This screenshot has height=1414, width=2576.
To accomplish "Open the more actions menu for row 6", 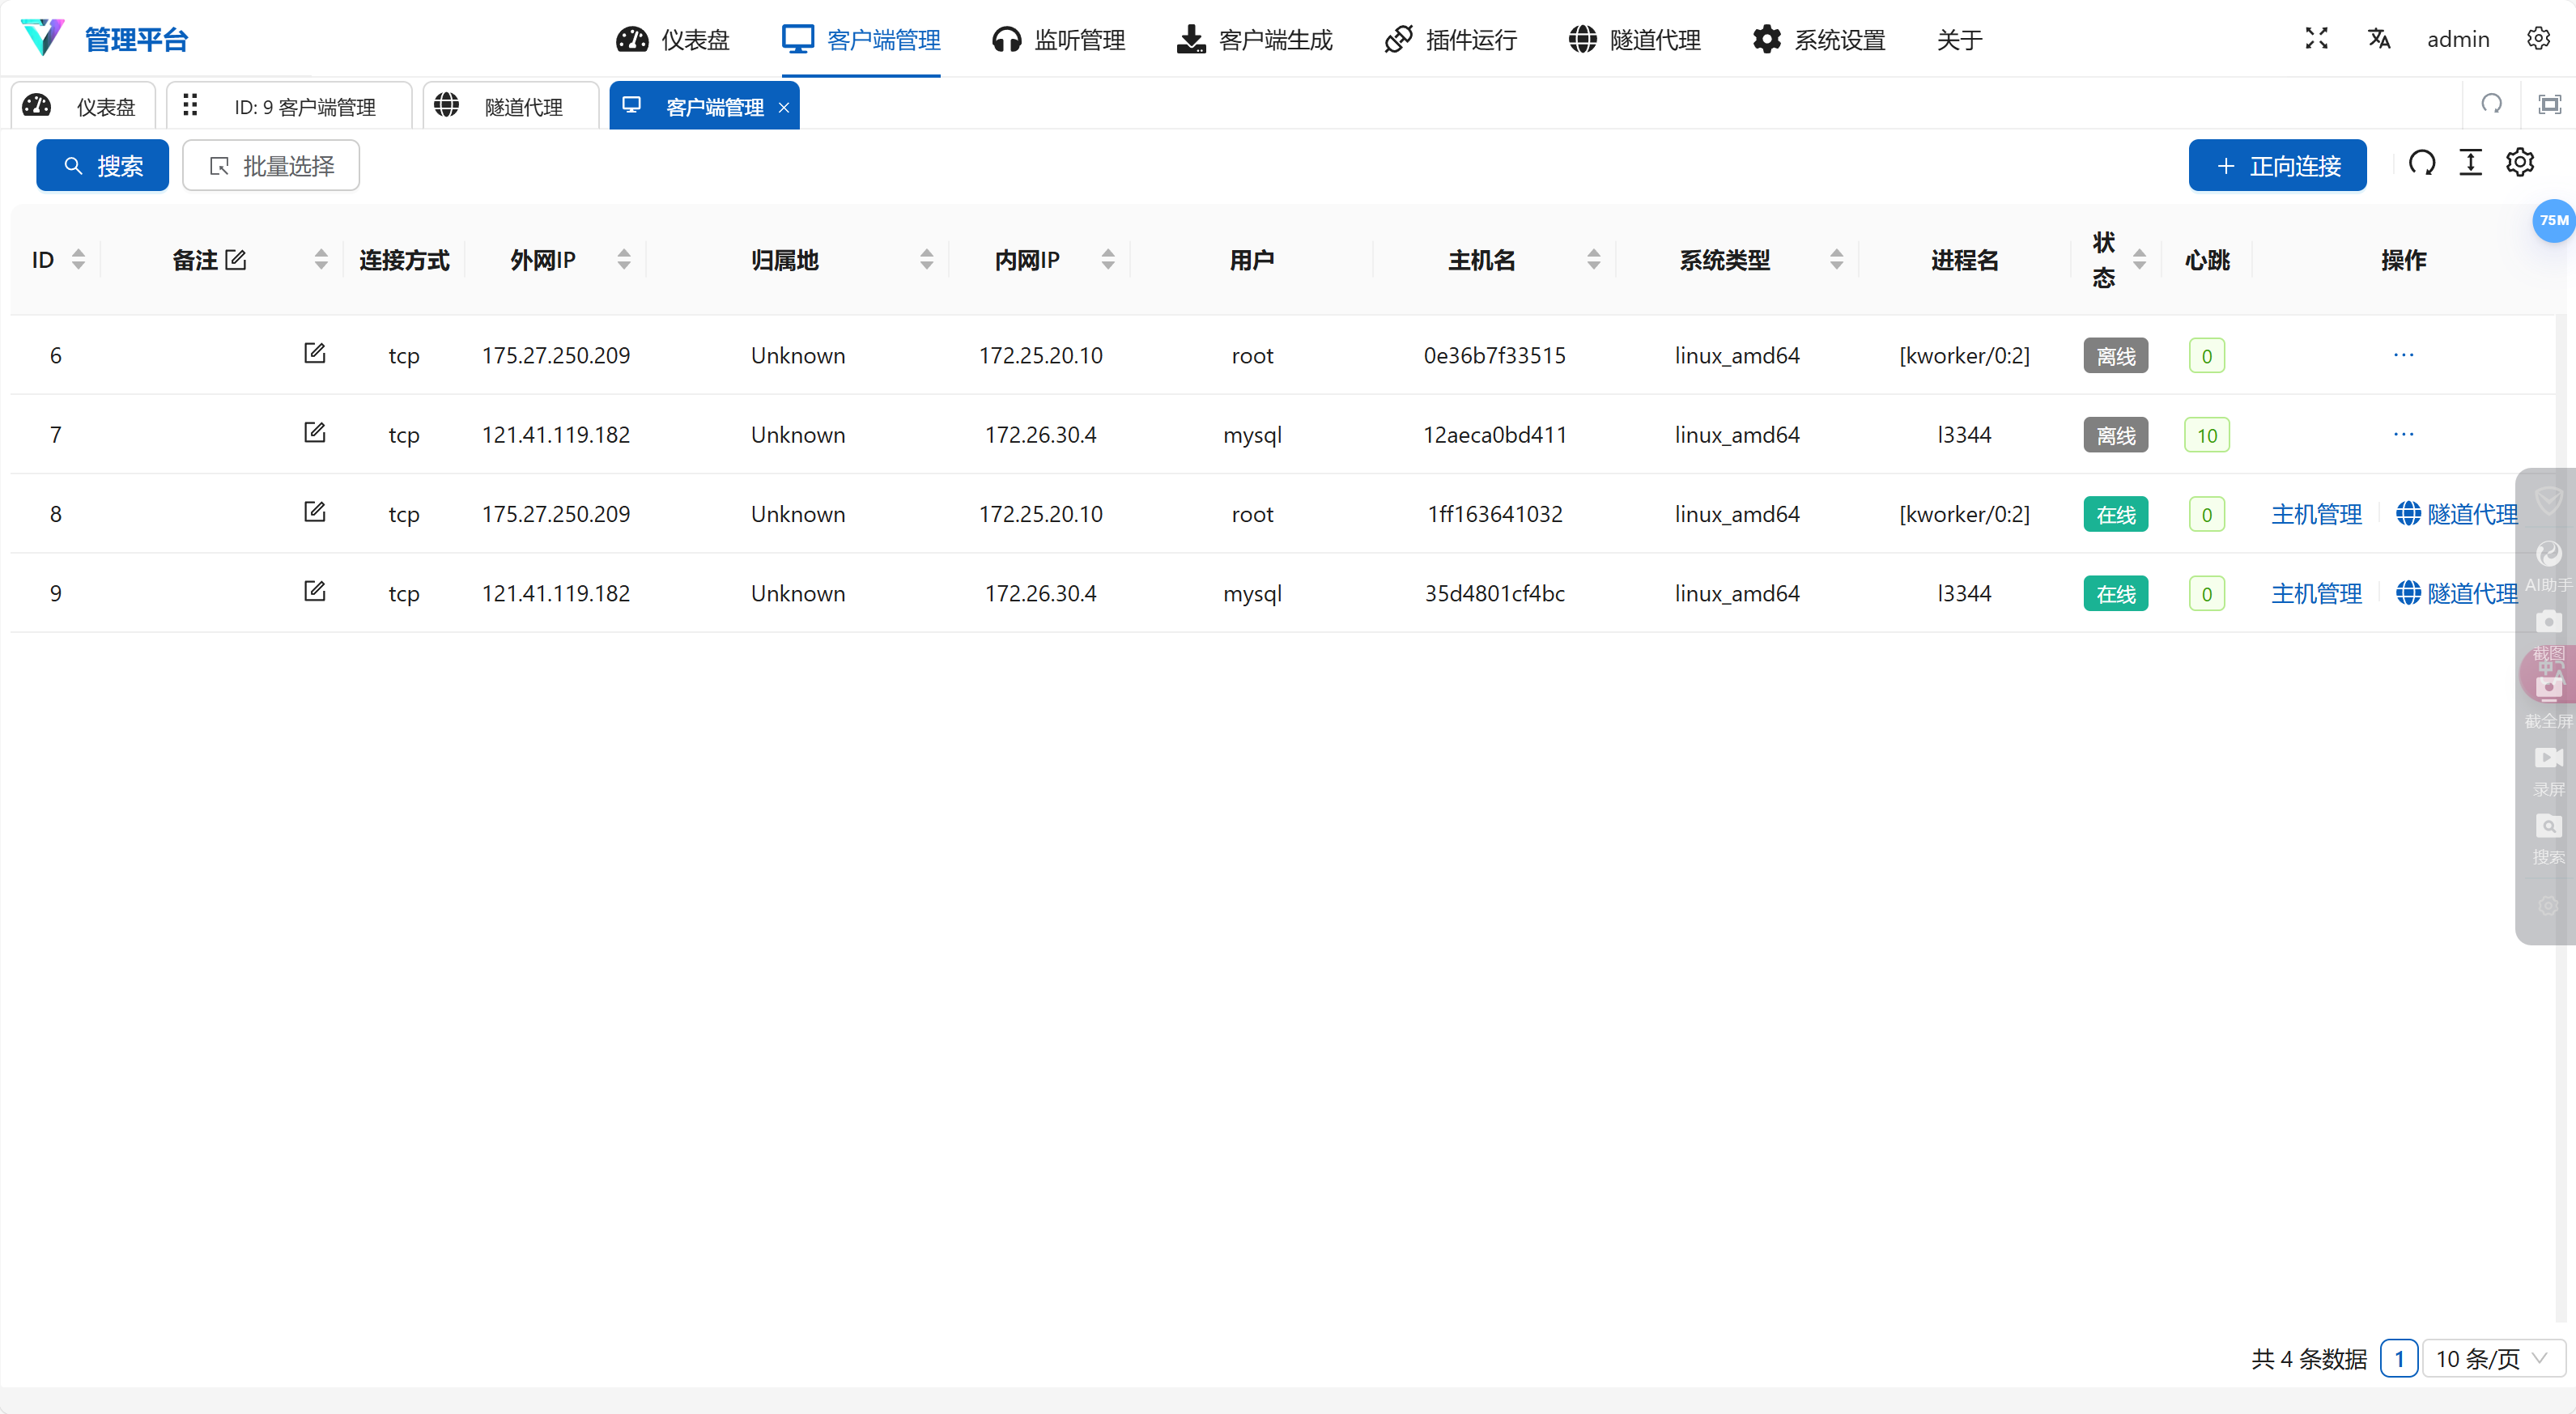I will tap(2403, 355).
